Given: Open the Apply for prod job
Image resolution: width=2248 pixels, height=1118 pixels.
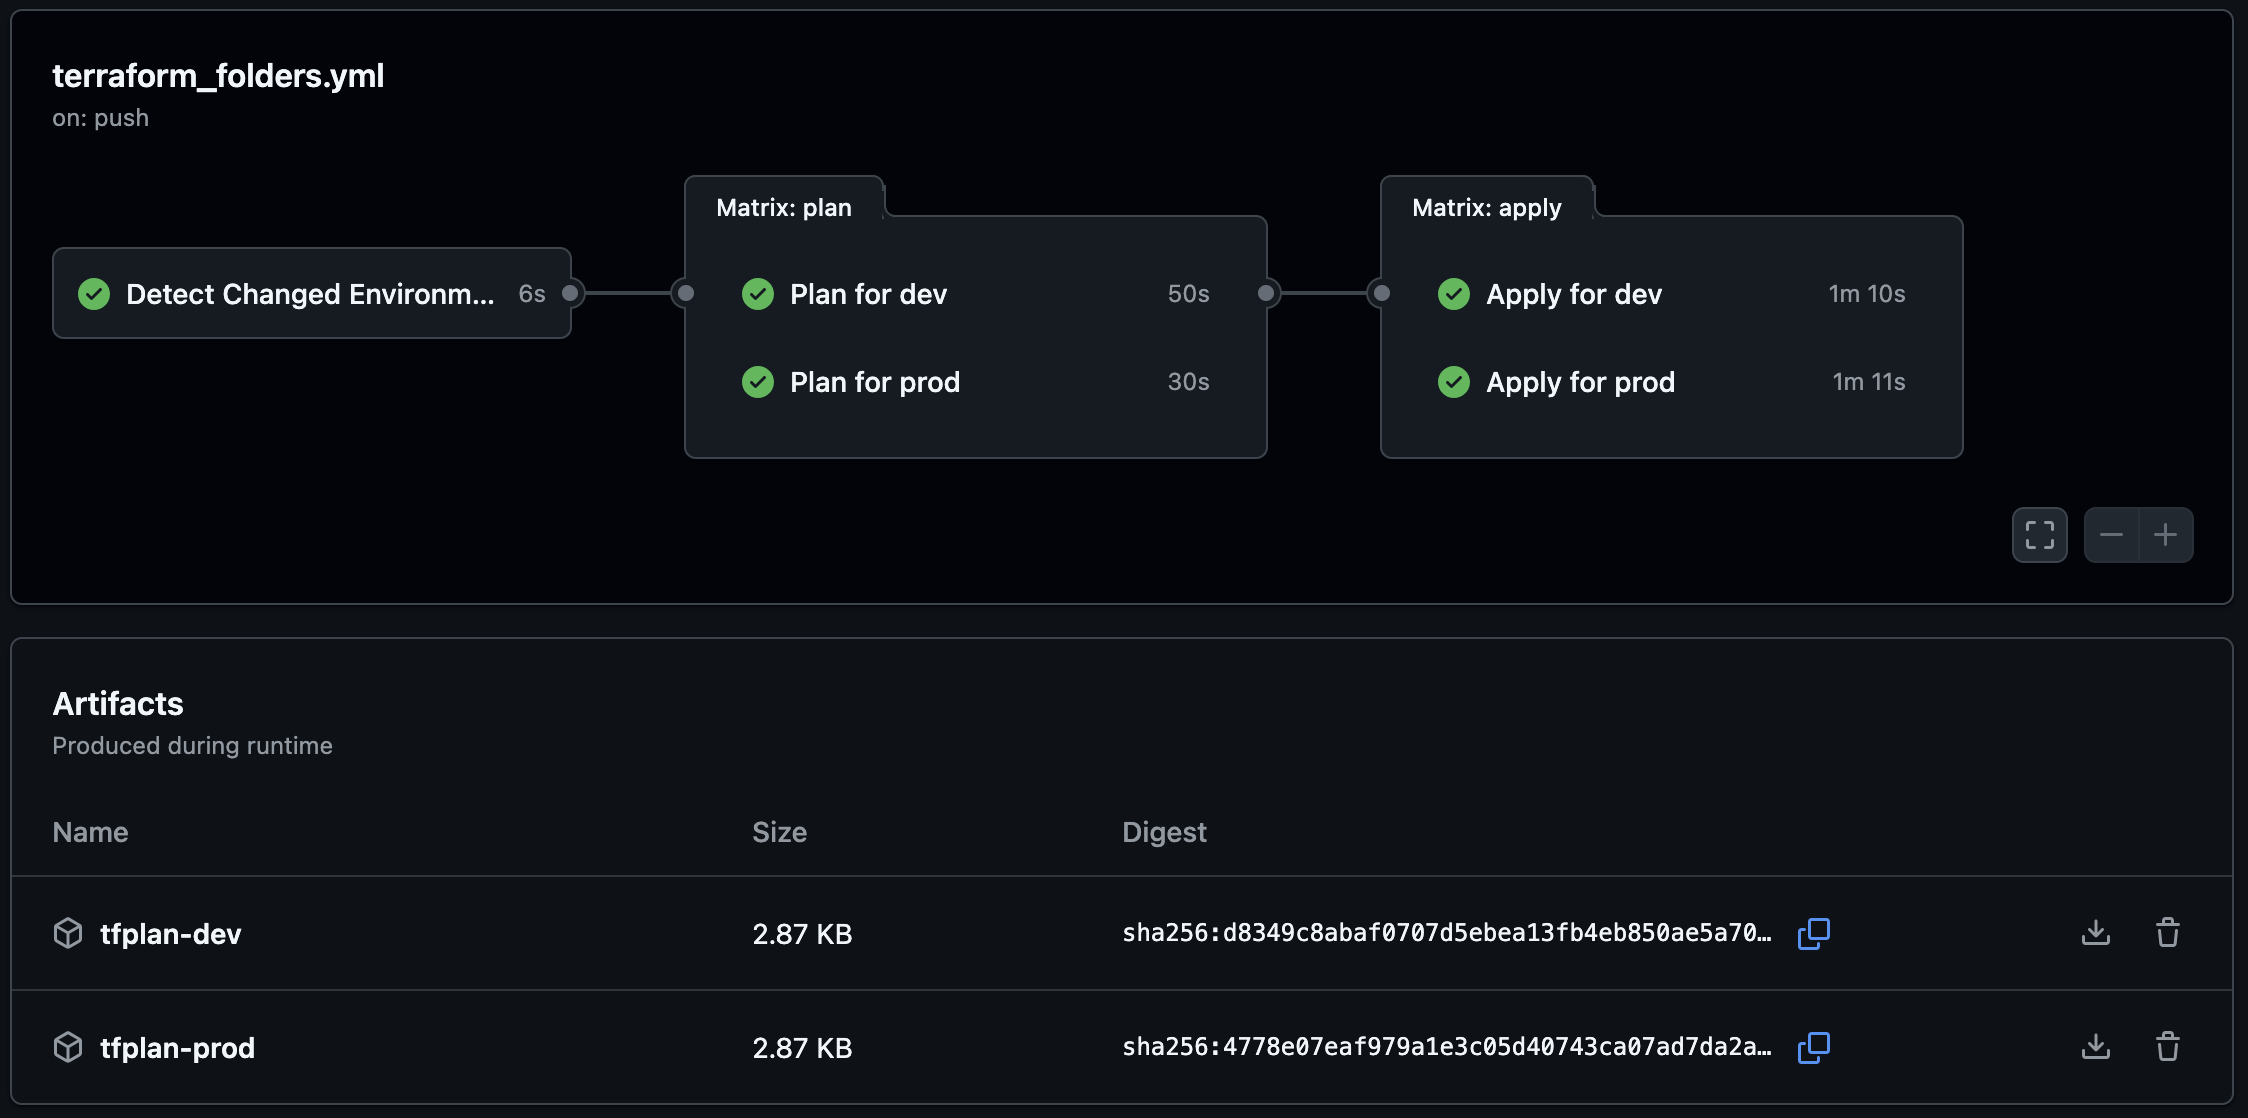Looking at the screenshot, I should (1580, 382).
